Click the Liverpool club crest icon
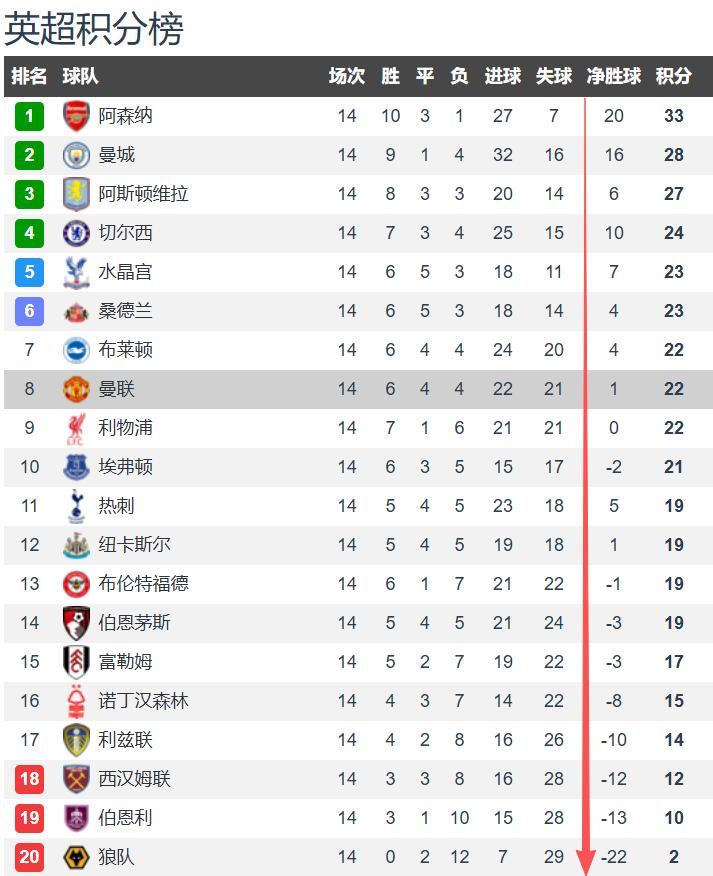 point(77,428)
